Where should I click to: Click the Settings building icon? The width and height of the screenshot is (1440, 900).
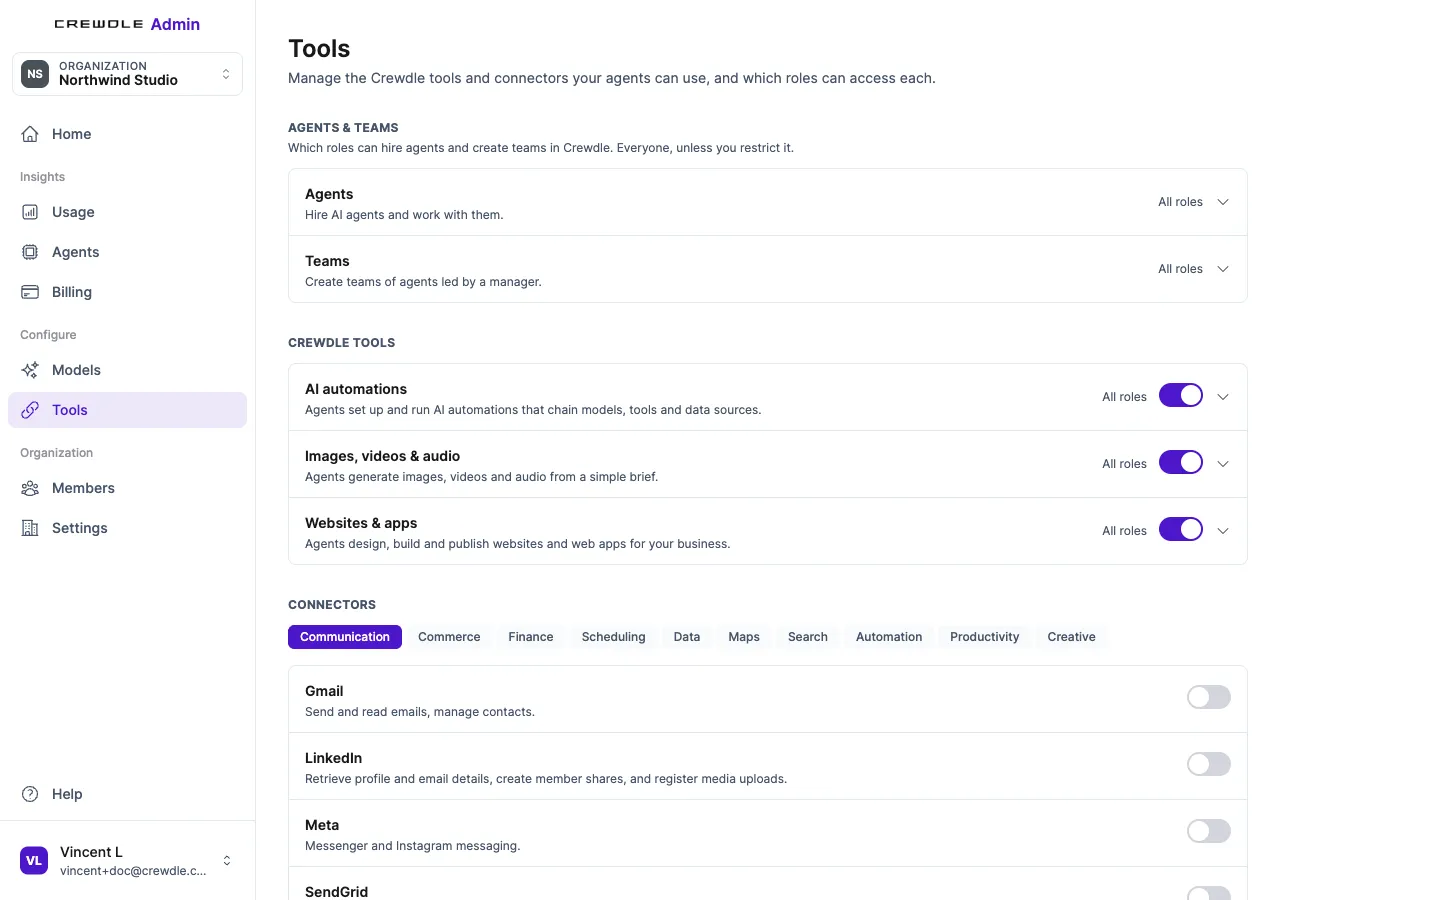click(x=30, y=528)
